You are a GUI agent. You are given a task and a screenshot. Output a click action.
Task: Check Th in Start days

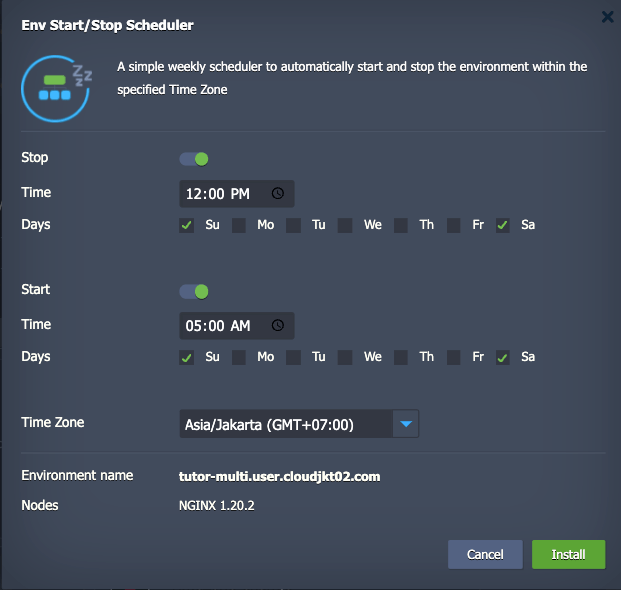(x=401, y=358)
